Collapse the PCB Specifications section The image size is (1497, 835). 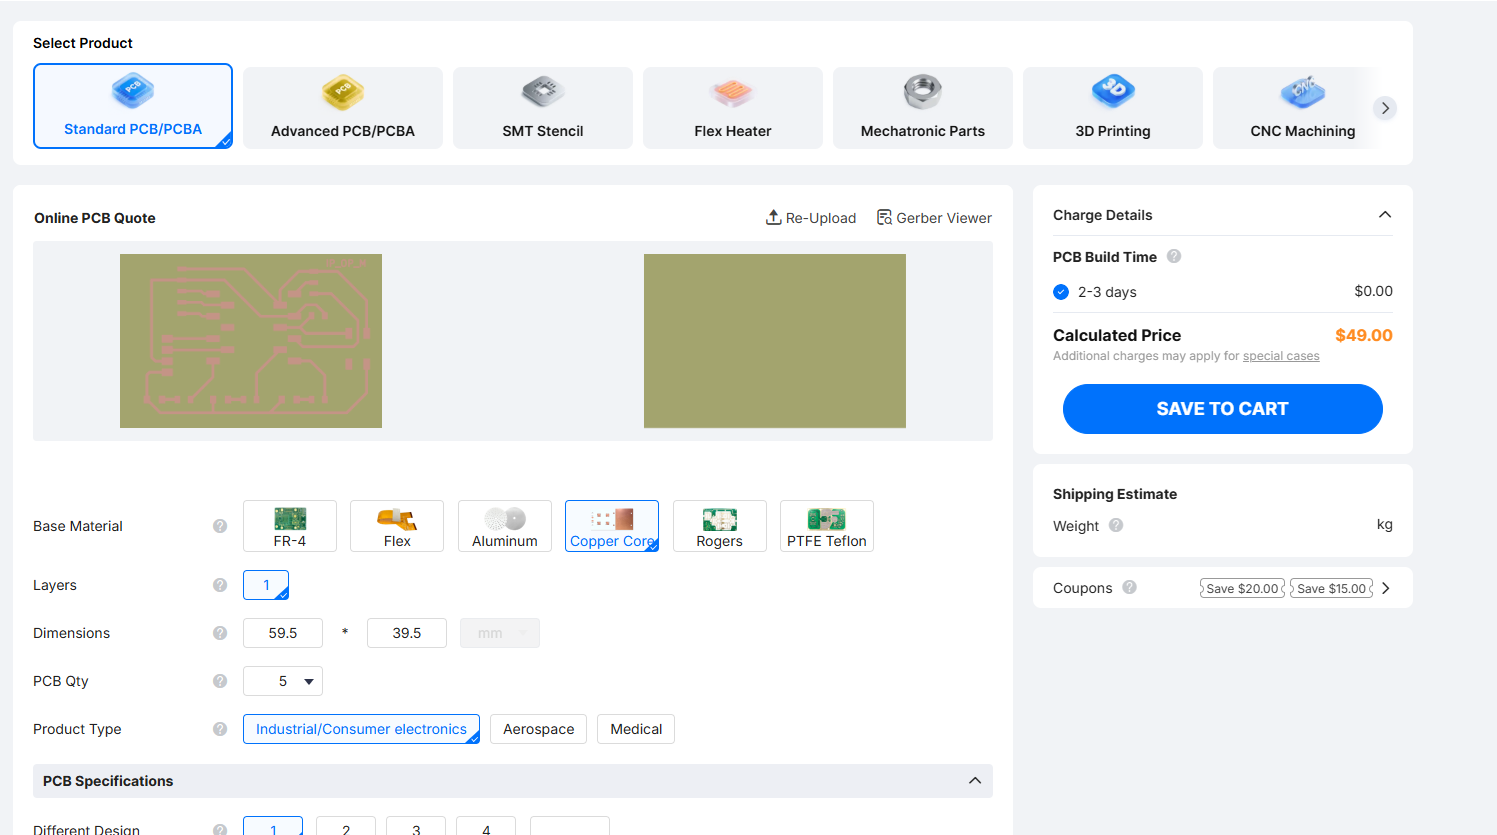click(975, 781)
